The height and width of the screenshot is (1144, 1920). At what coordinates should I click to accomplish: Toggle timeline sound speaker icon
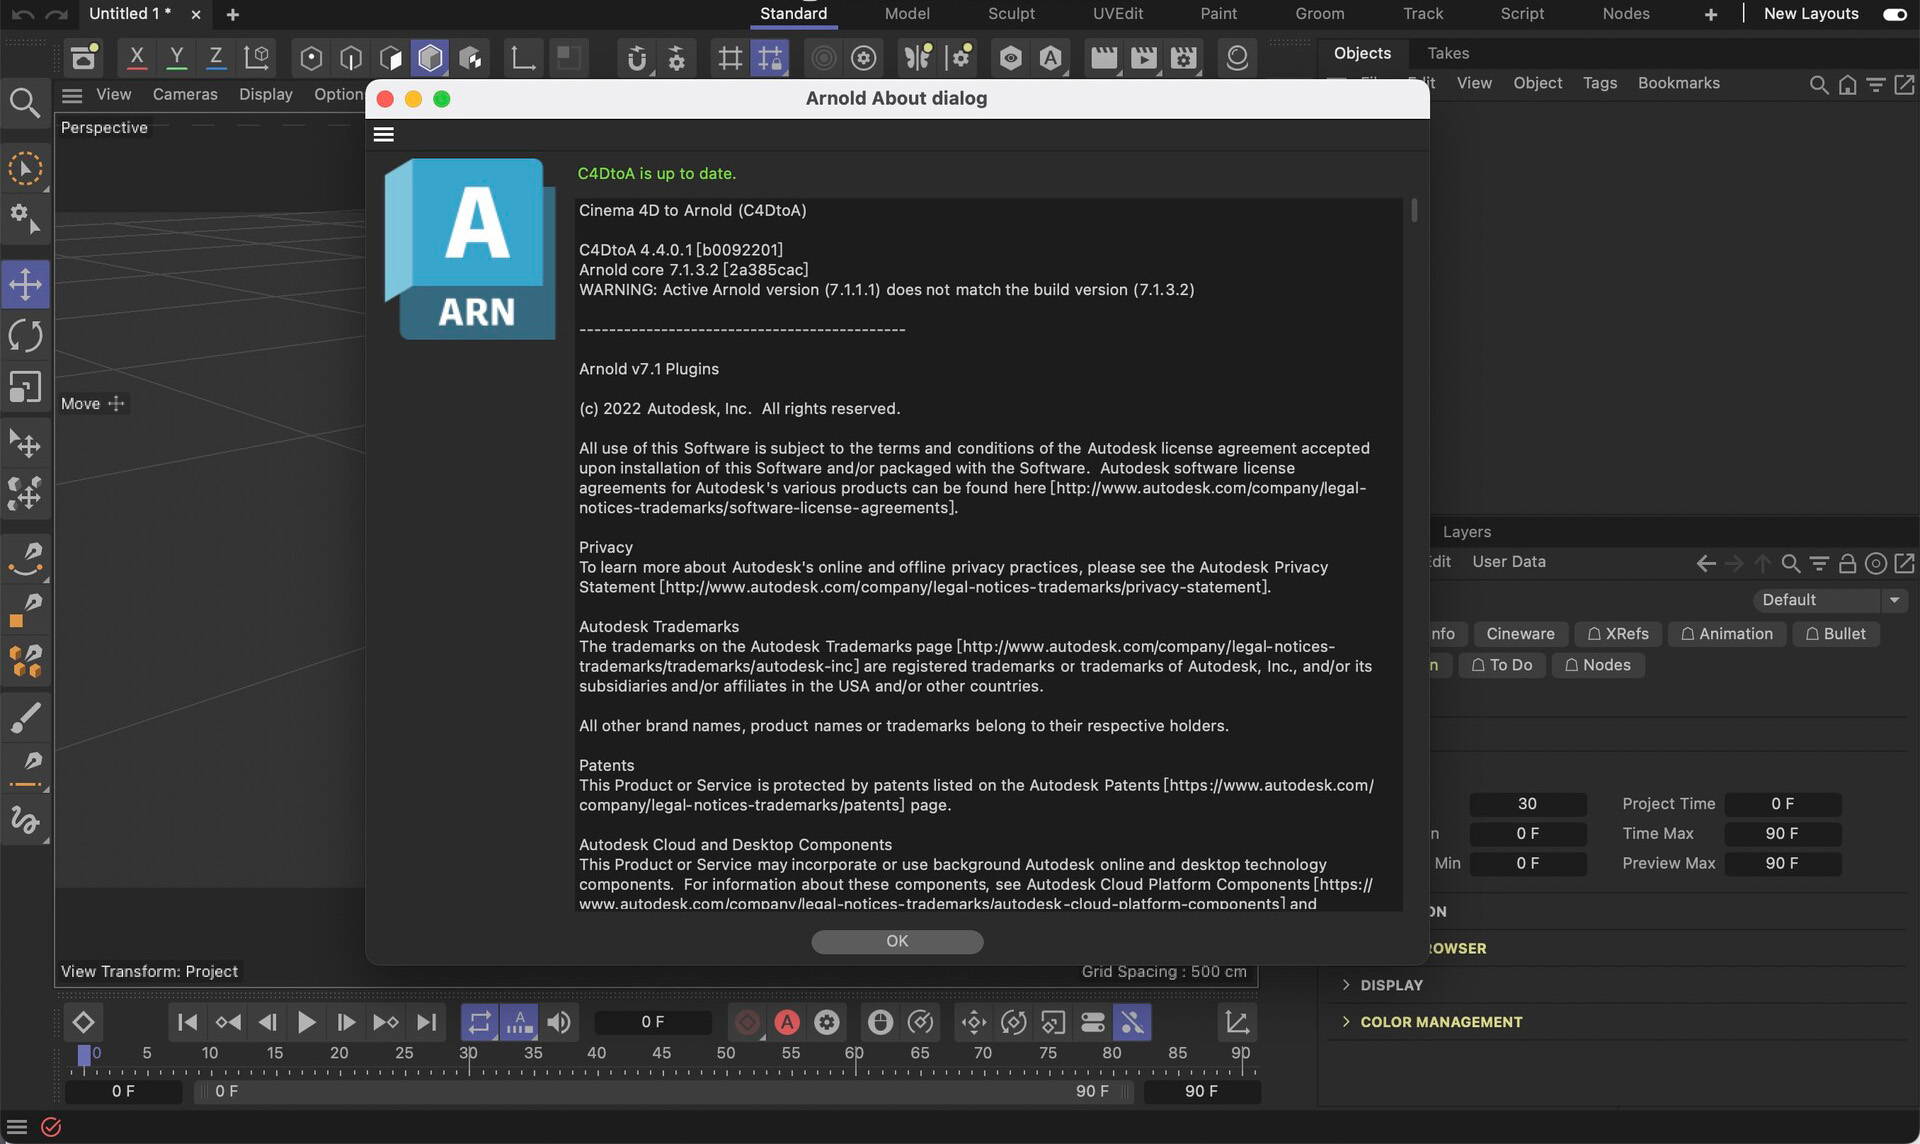tap(559, 1022)
